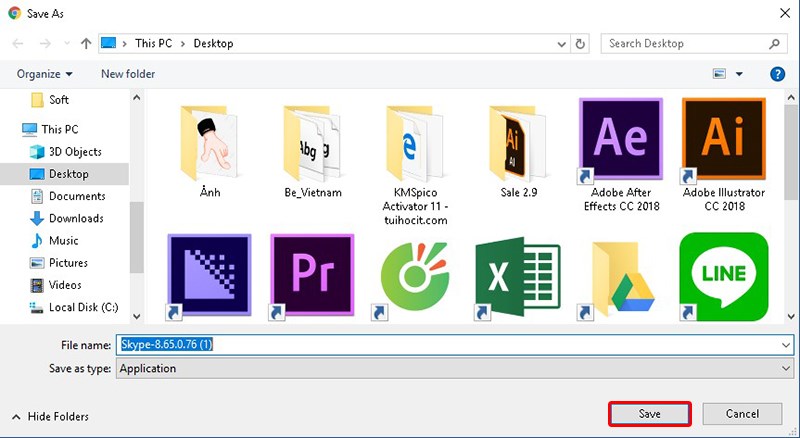Select the Adobe Premiere Pro shortcut icon
Screen dimensions: 800x438
click(313, 276)
